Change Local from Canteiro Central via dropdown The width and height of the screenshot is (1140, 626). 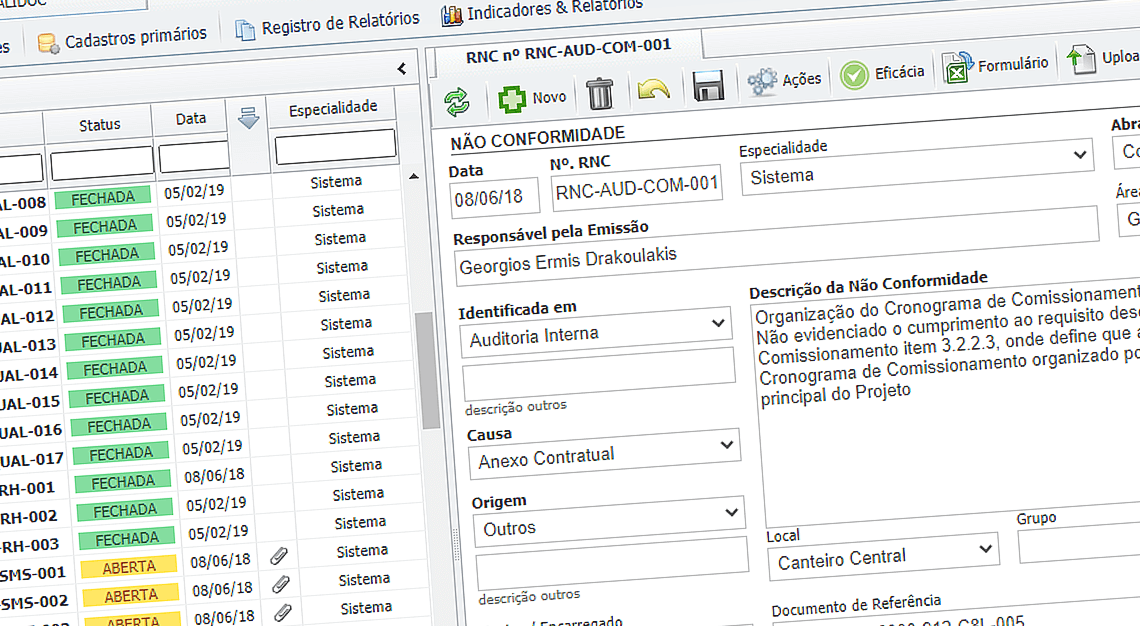[x=983, y=549]
